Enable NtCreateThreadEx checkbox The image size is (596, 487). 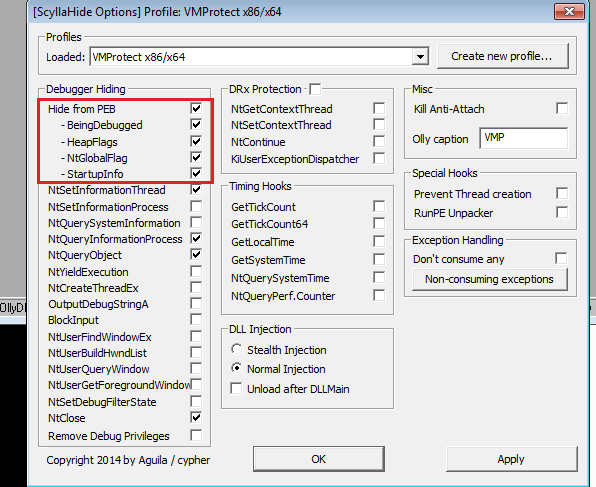pyautogui.click(x=196, y=287)
